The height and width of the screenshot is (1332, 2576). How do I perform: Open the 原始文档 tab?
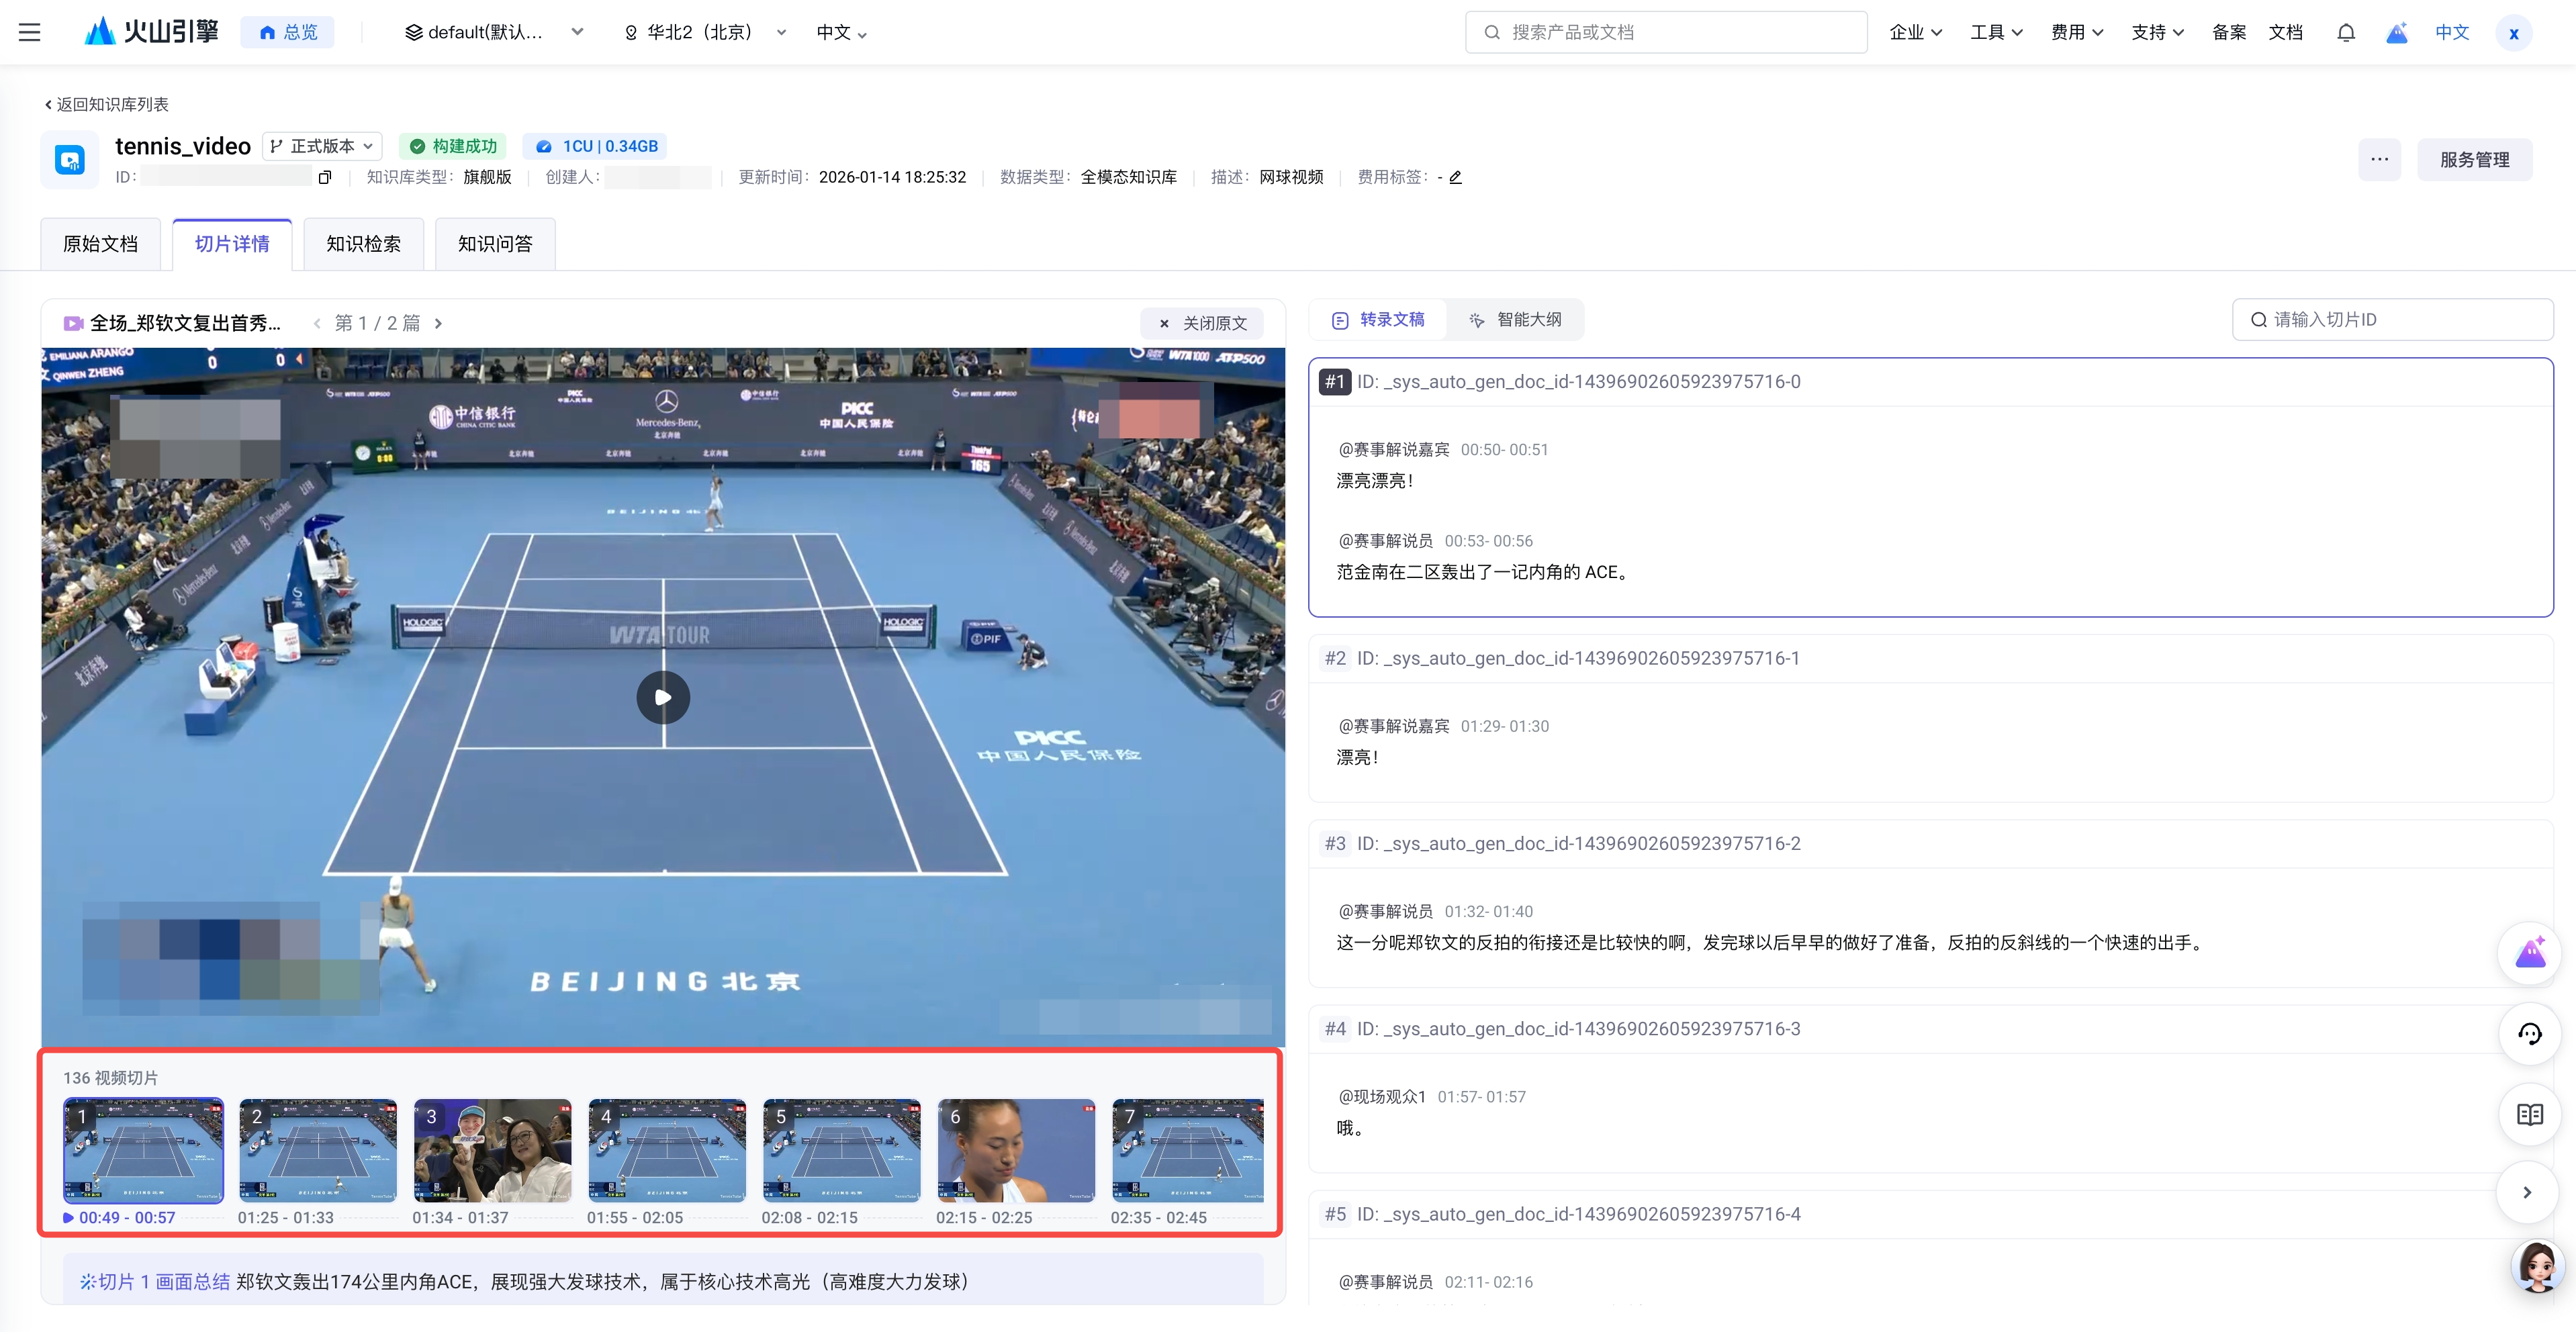coord(100,244)
